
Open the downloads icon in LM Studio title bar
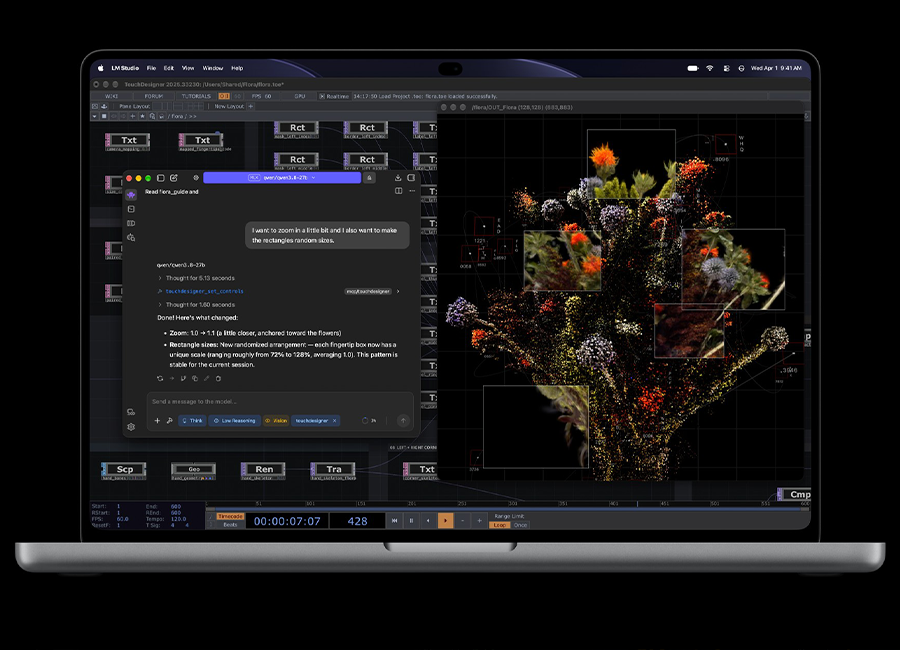(x=398, y=178)
